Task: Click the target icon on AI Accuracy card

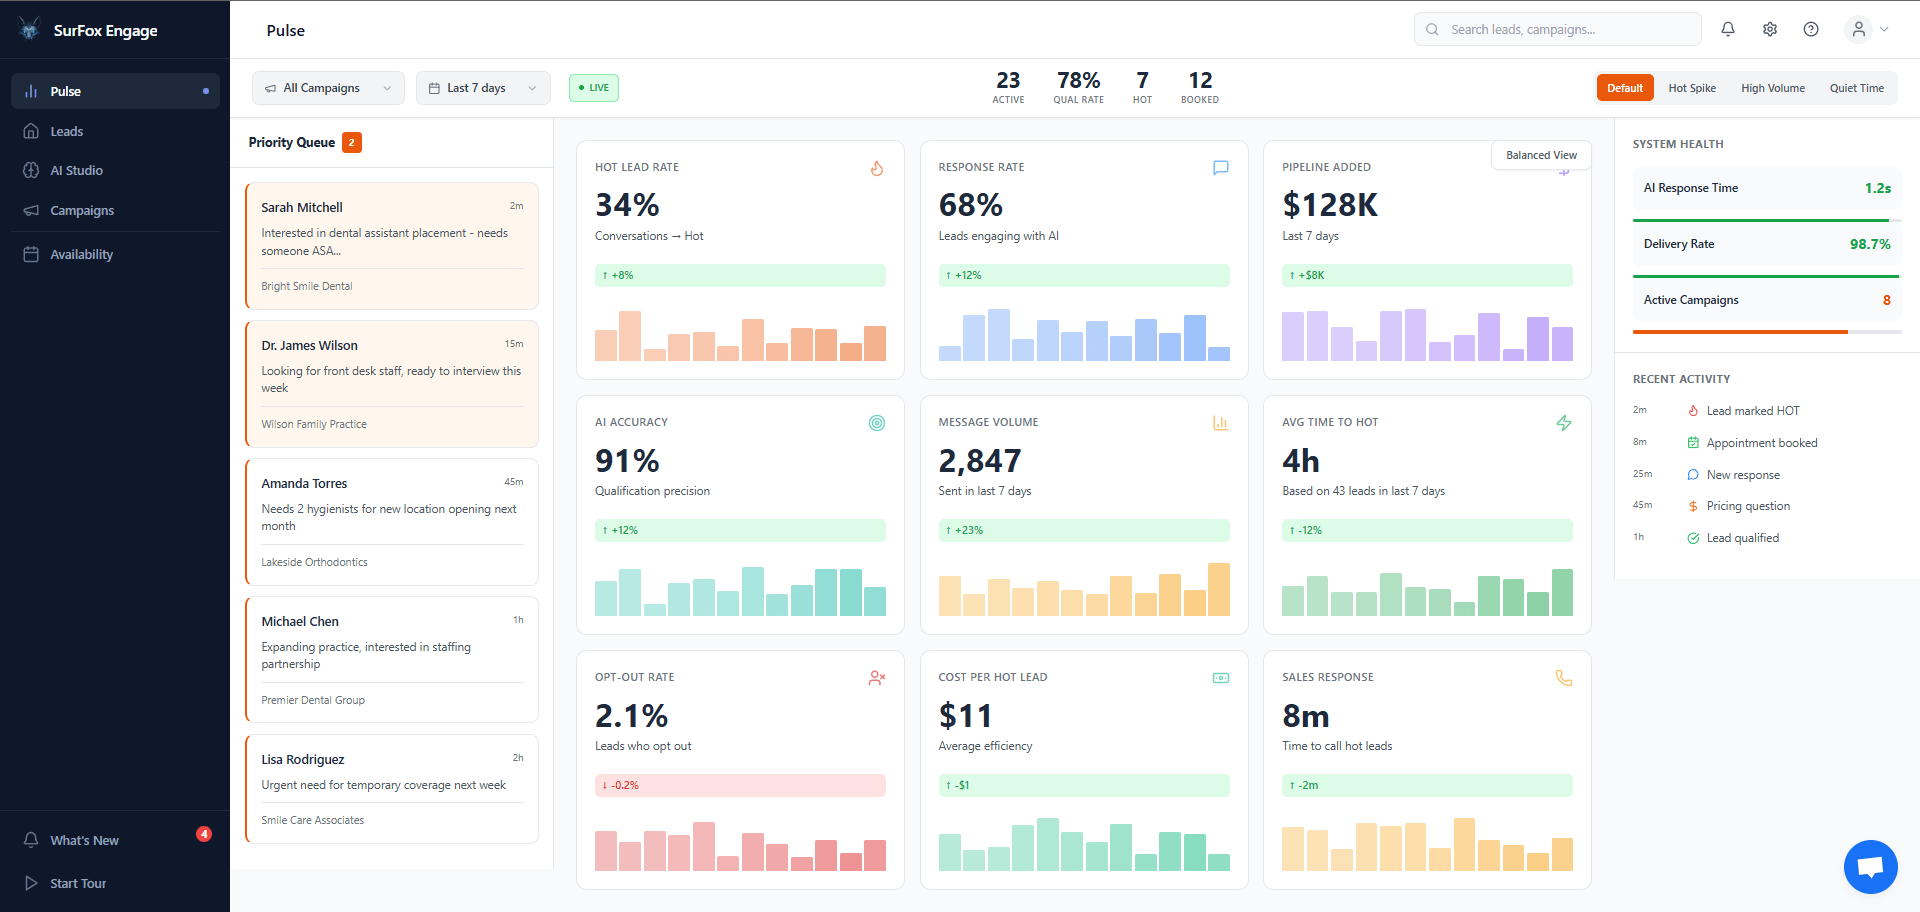Action: pyautogui.click(x=877, y=423)
